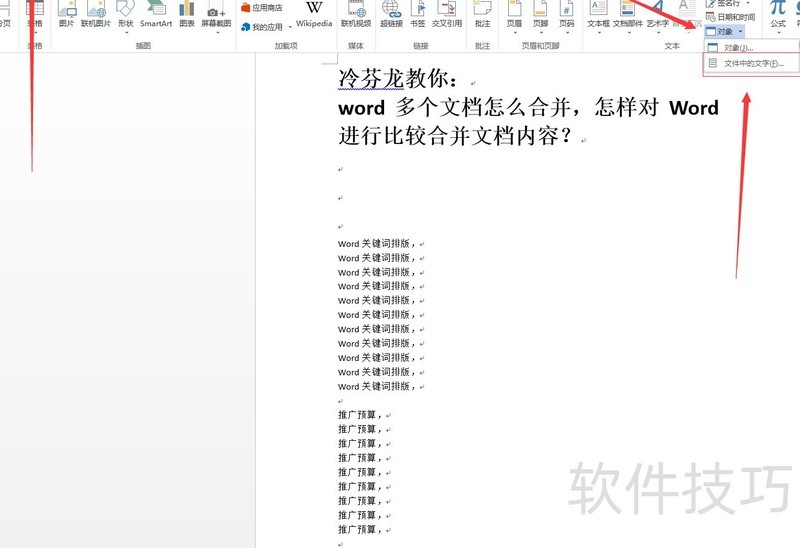Screen dimensions: 800x548
Task: Expand the 我的应用 dropdown arrow
Action: click(x=290, y=27)
